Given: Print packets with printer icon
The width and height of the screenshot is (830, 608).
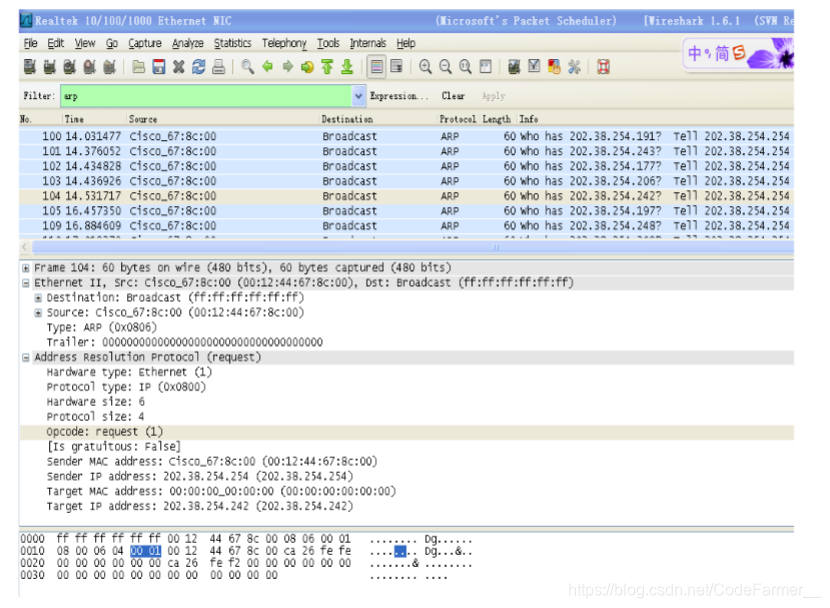Looking at the screenshot, I should (x=219, y=67).
